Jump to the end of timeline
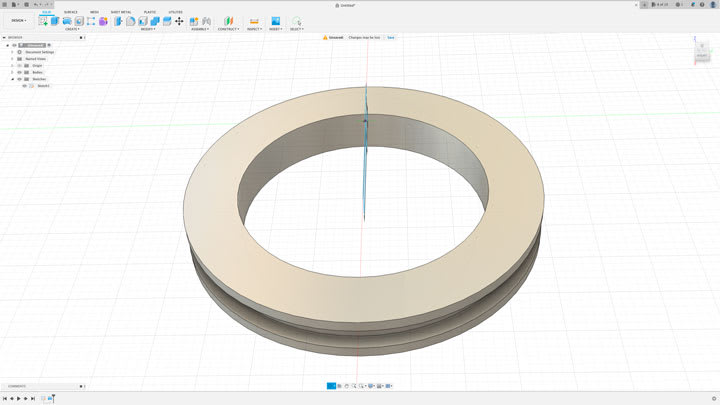Image resolution: width=720 pixels, height=405 pixels. pos(33,399)
